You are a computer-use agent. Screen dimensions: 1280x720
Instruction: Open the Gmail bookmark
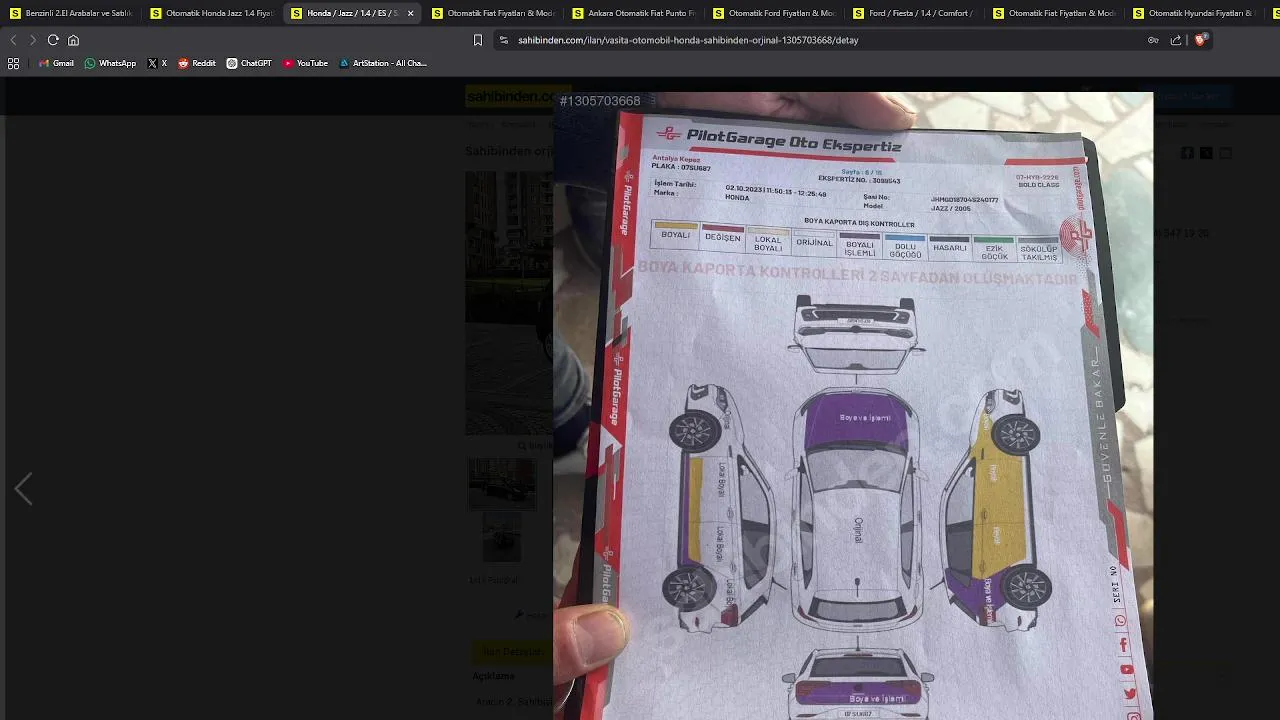tap(56, 63)
